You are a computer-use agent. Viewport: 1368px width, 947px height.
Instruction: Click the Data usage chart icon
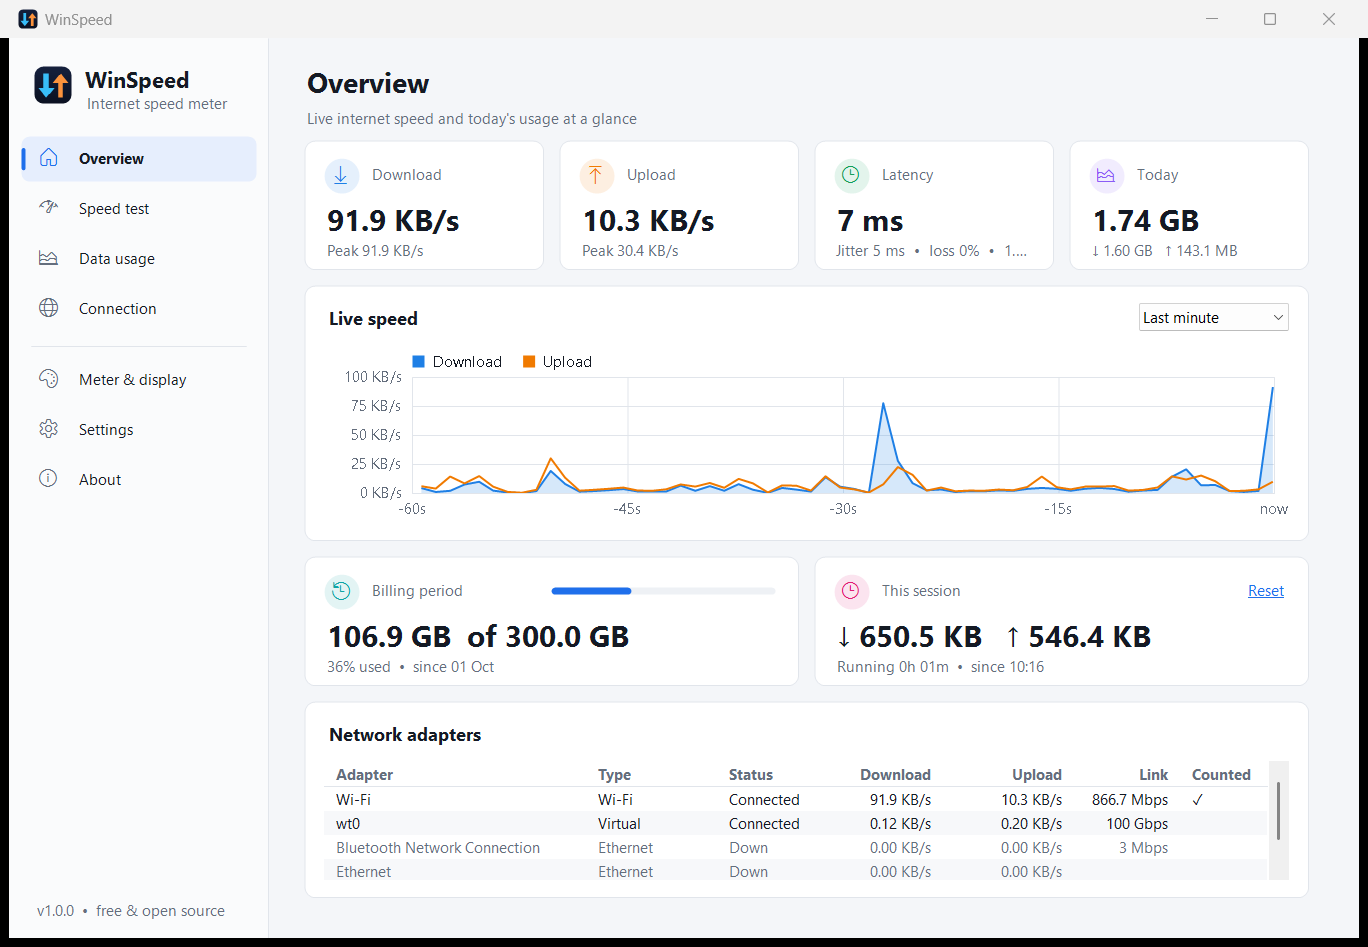[x=48, y=258]
